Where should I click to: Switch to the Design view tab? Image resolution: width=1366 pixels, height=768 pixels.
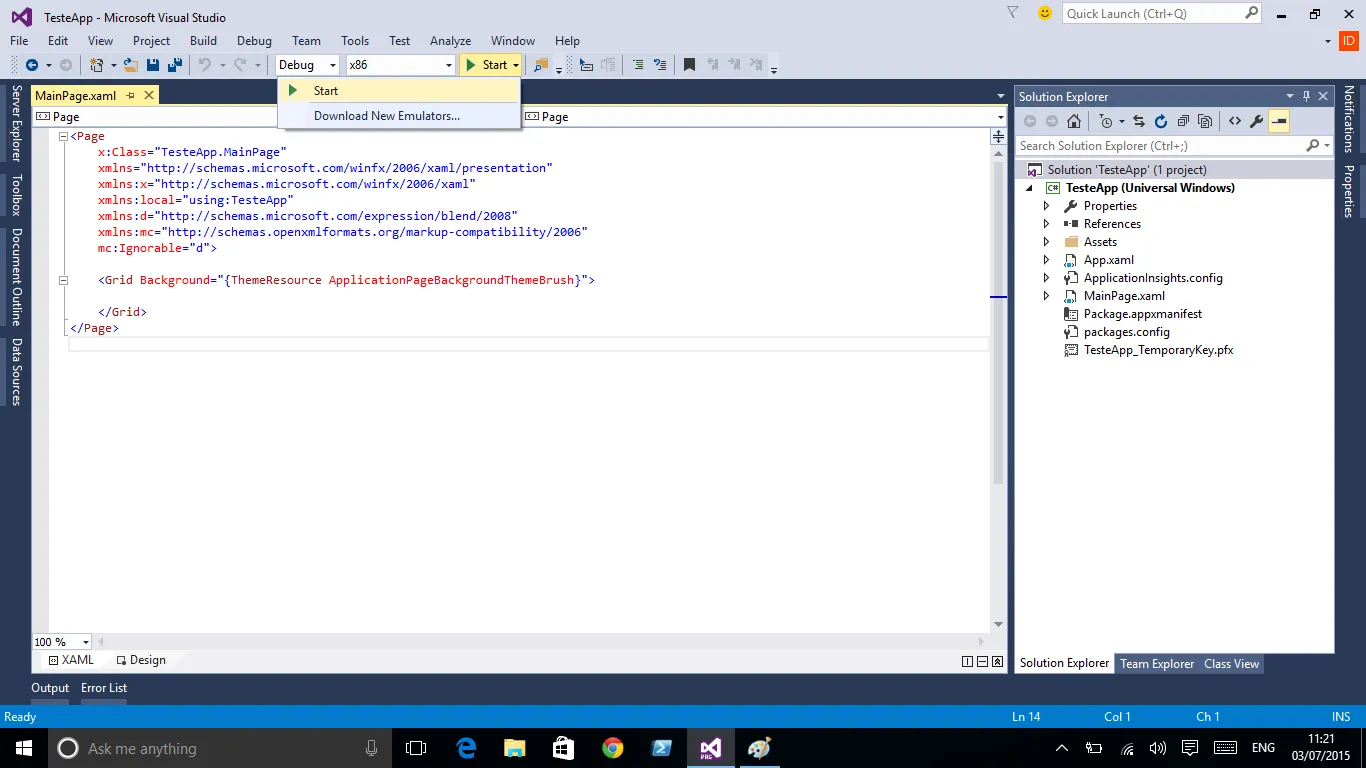tap(140, 660)
